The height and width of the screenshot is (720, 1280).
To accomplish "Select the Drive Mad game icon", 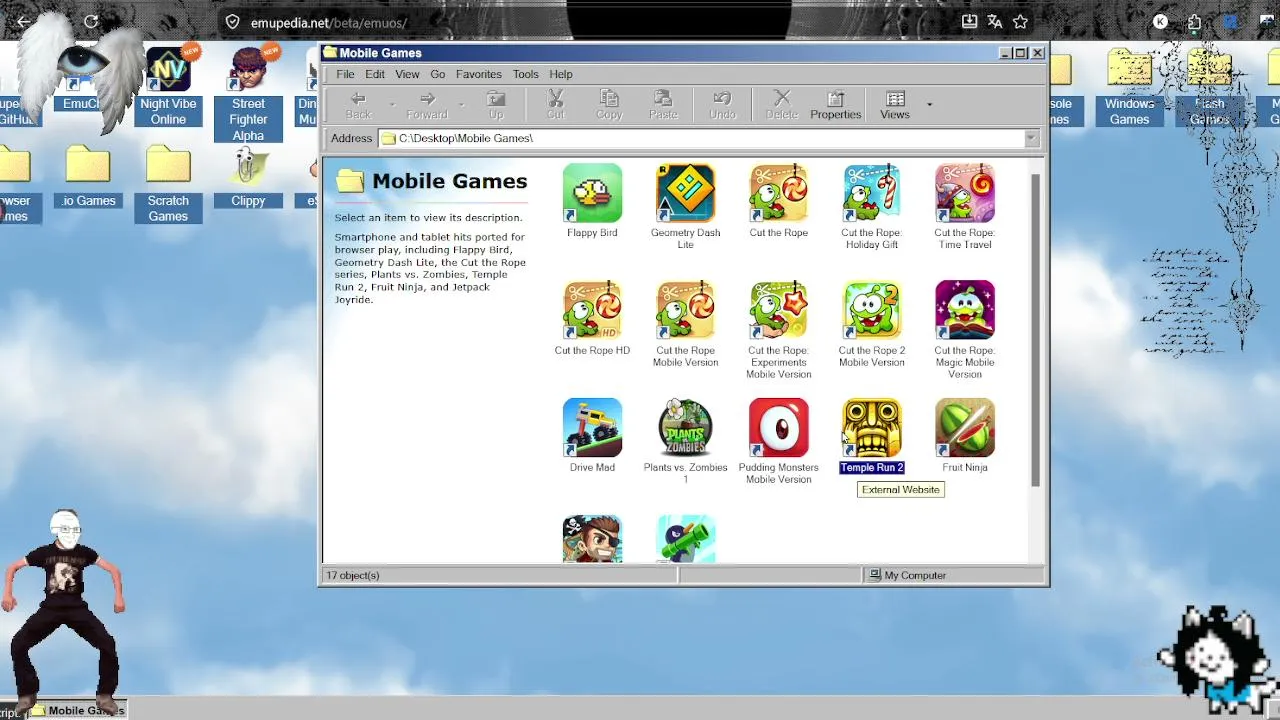I will pyautogui.click(x=592, y=427).
